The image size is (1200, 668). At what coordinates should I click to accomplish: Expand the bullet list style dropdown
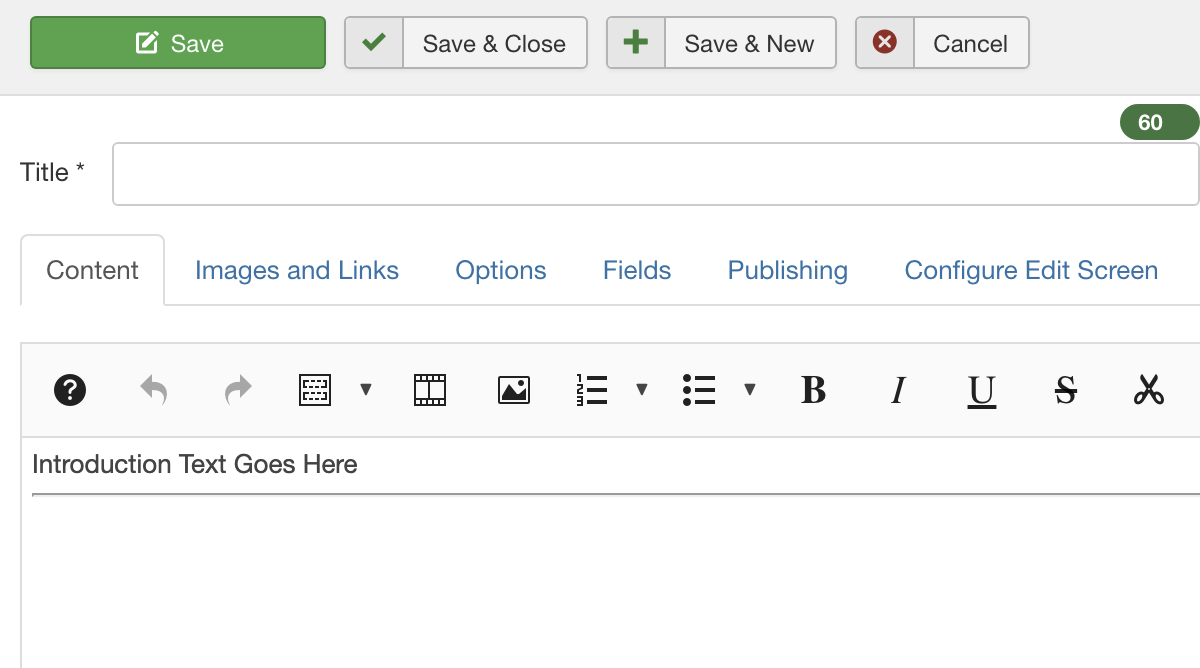(750, 389)
